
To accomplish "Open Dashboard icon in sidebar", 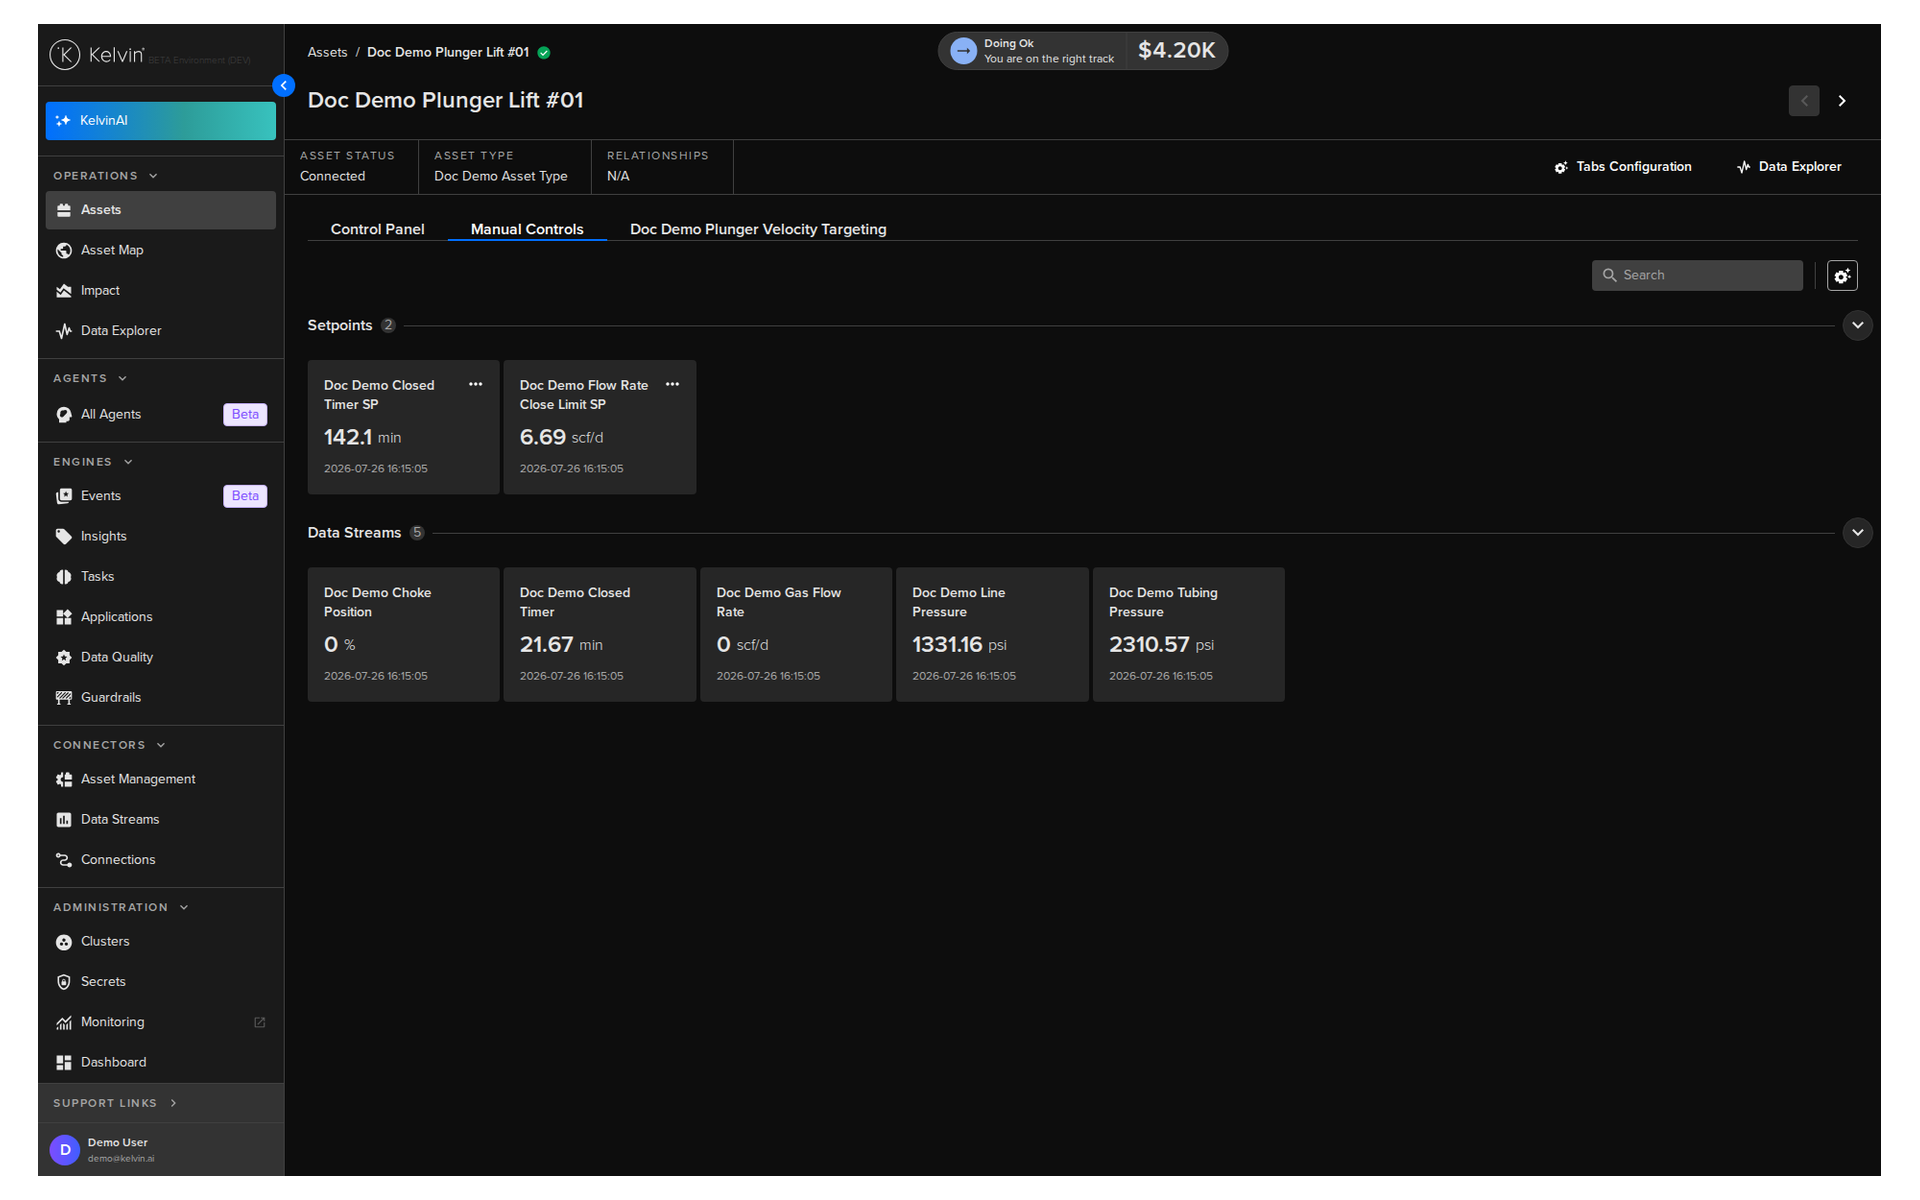I will [64, 1063].
